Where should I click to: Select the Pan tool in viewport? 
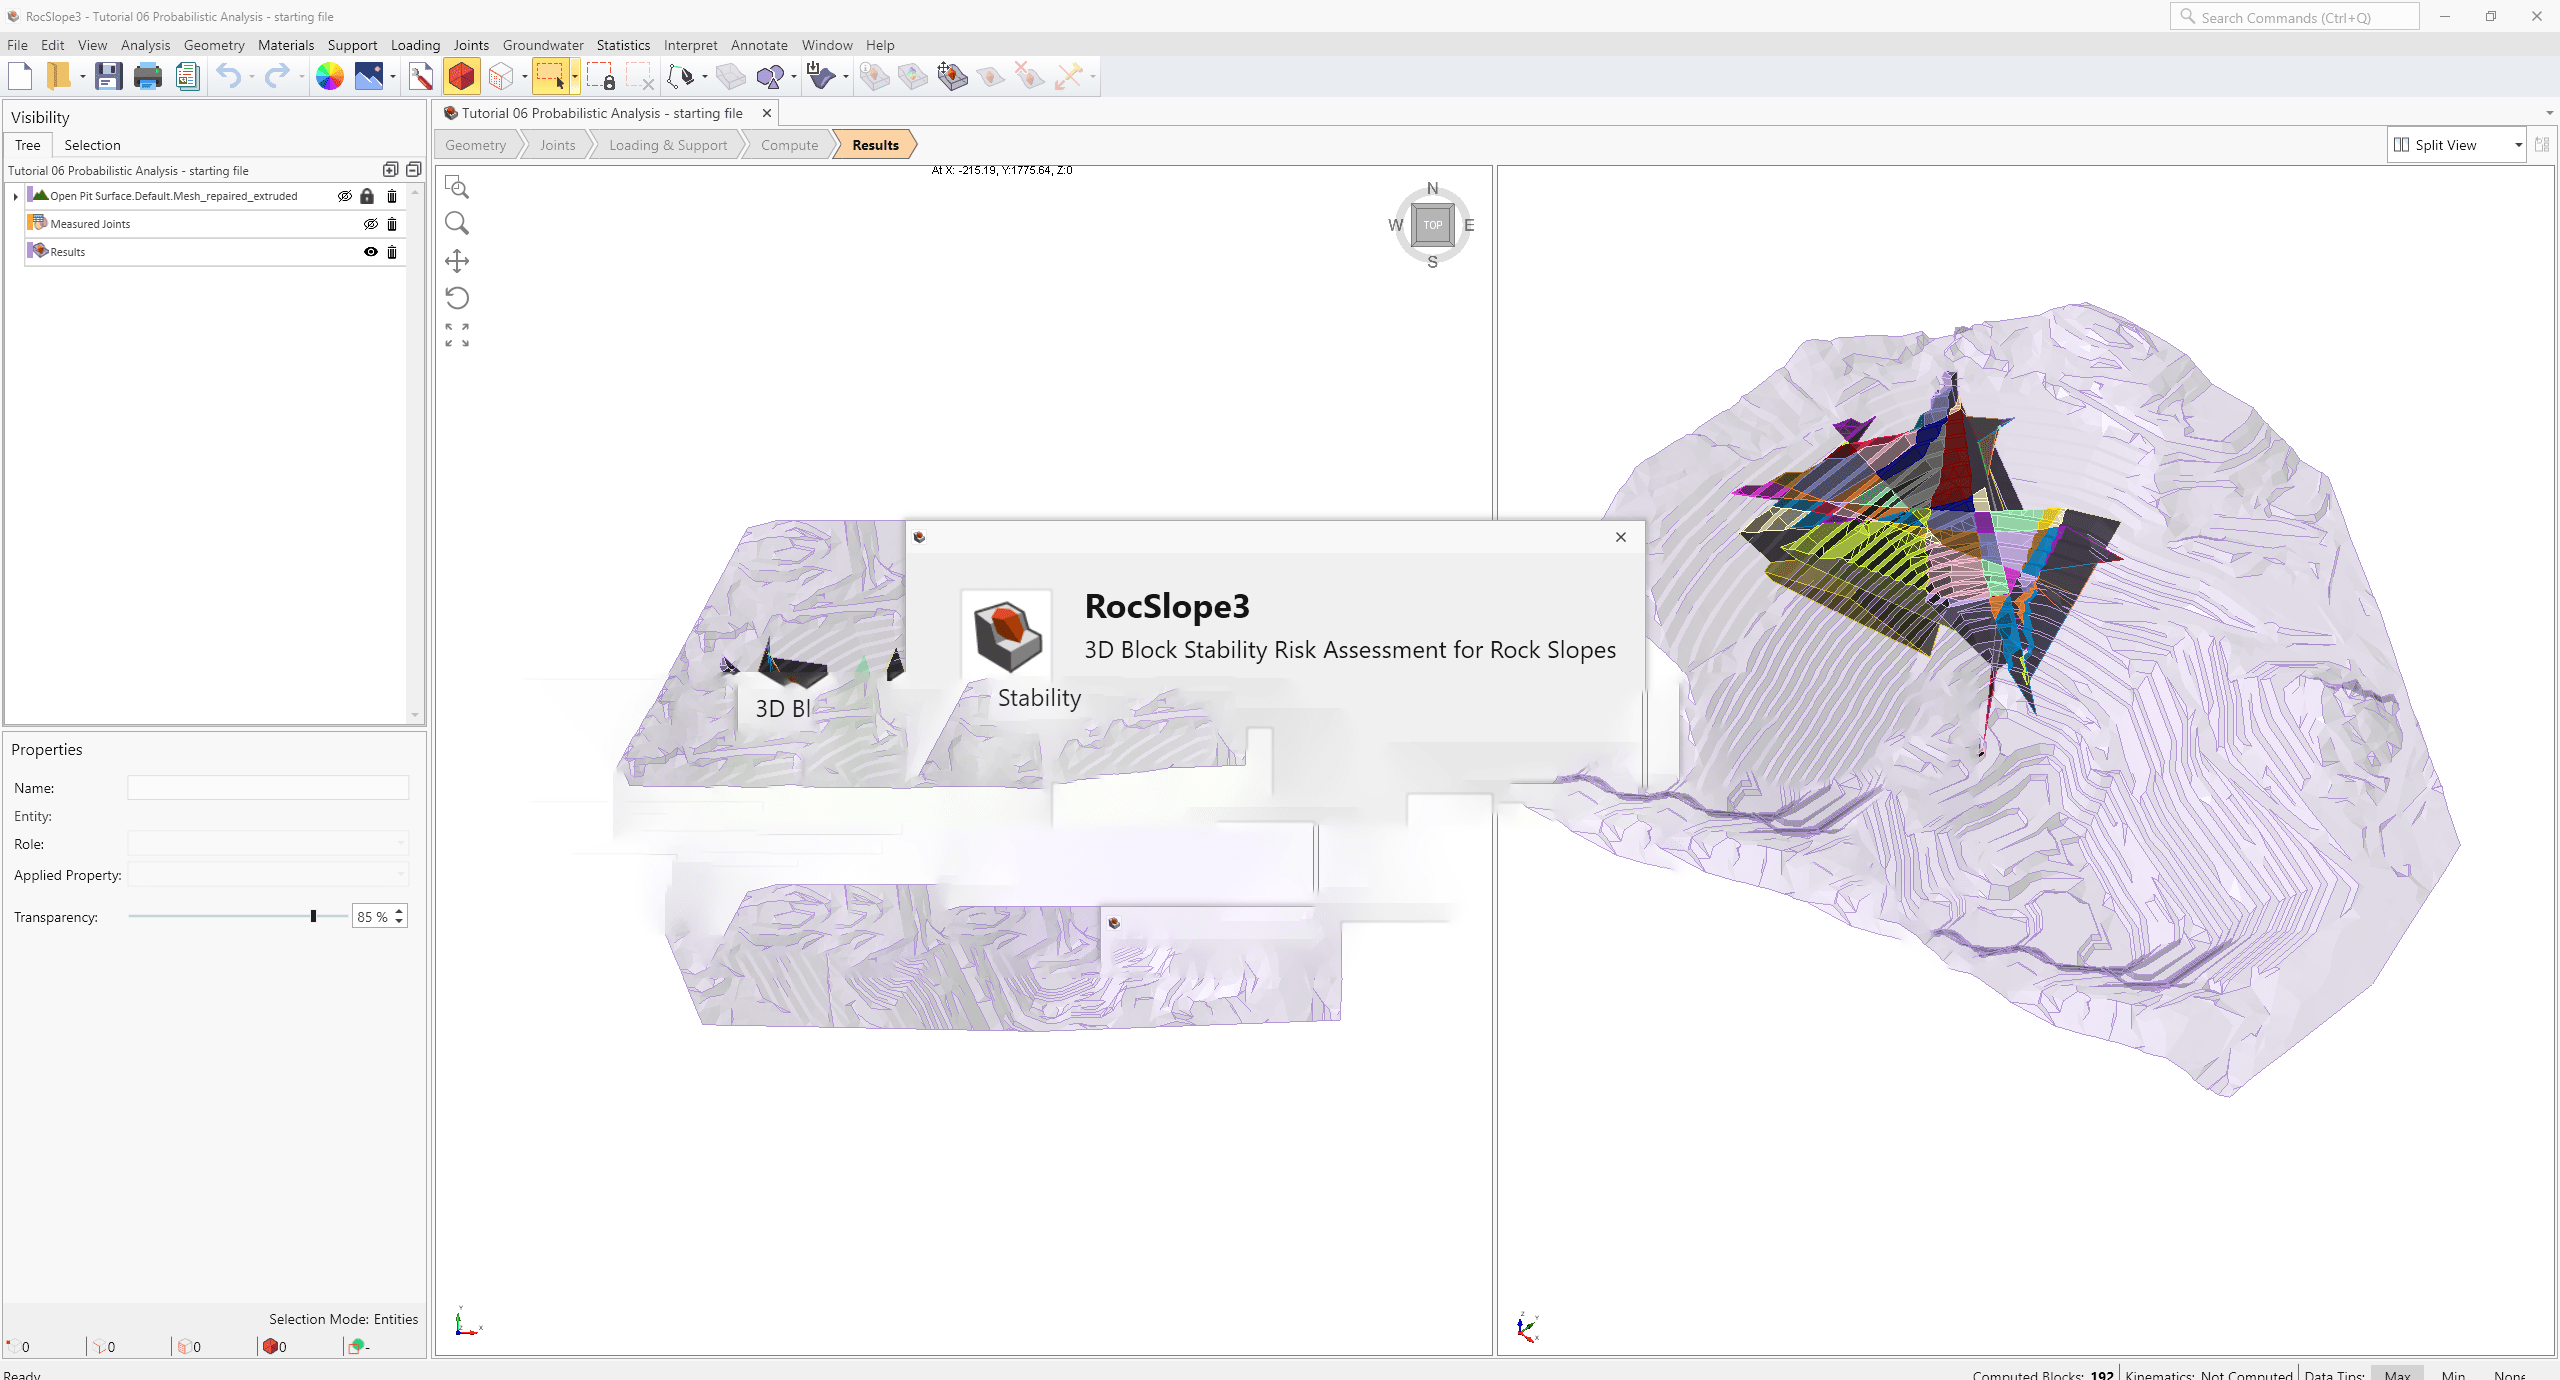pos(457,261)
